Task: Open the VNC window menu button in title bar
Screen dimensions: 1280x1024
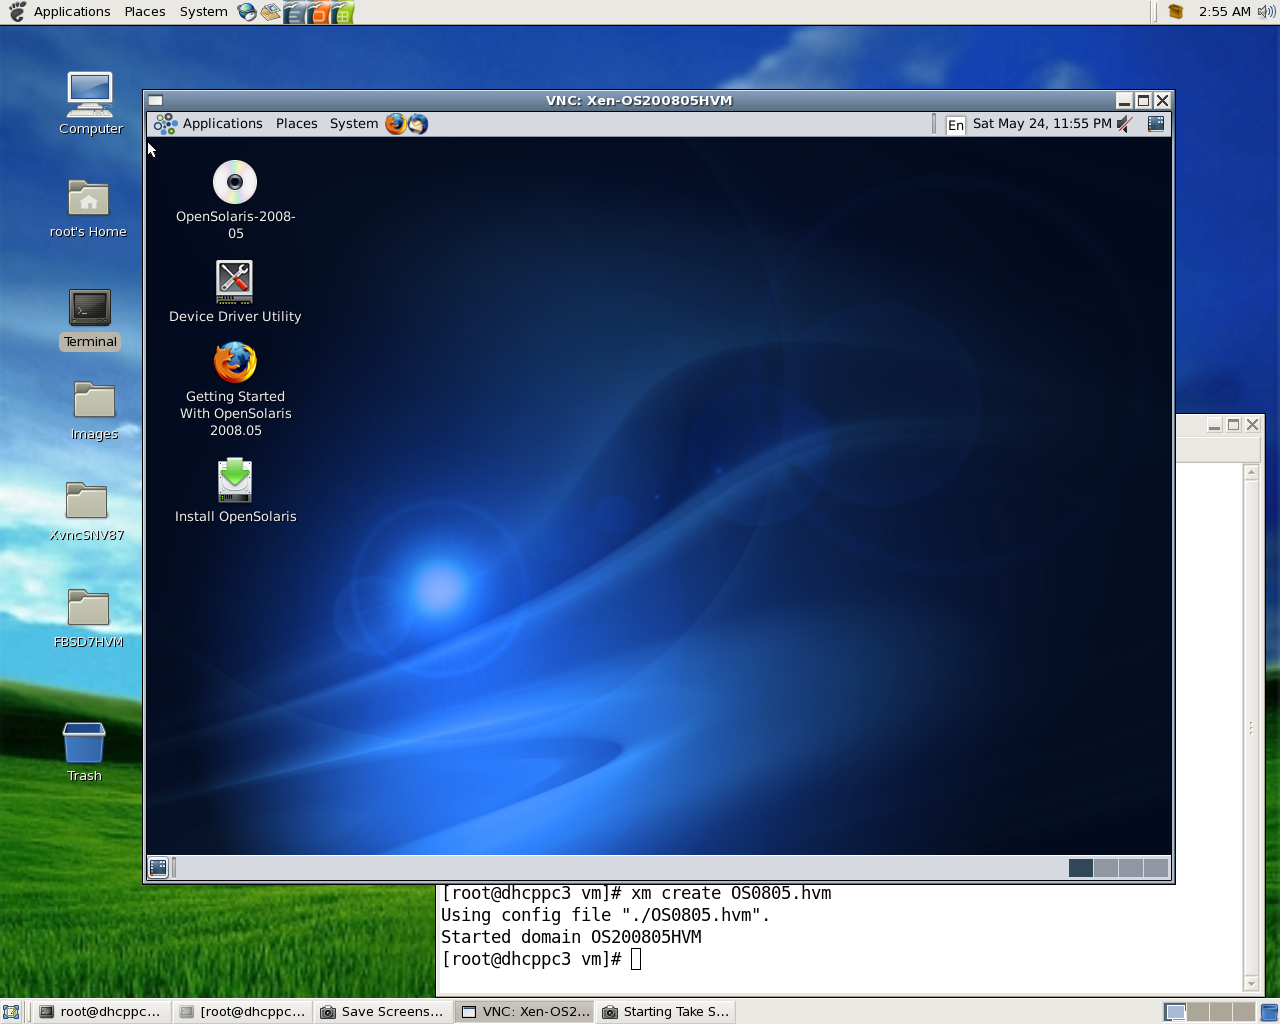Action: [x=156, y=100]
